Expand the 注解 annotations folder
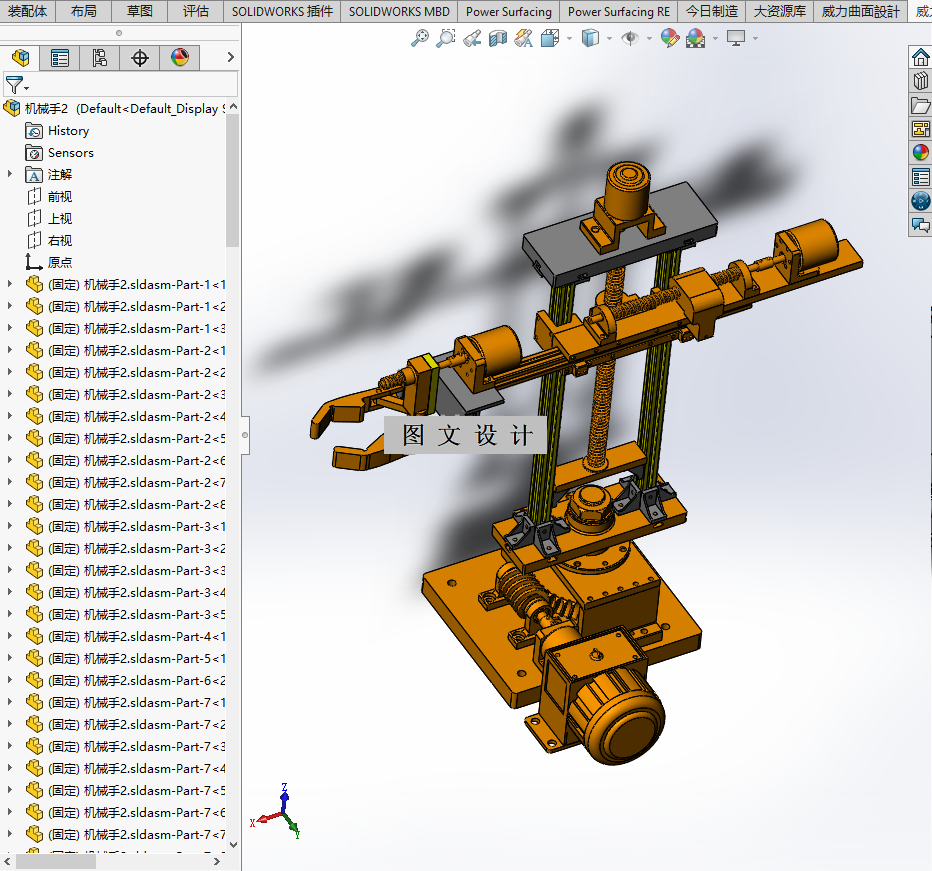Screen dimensions: 932x871 (10, 174)
